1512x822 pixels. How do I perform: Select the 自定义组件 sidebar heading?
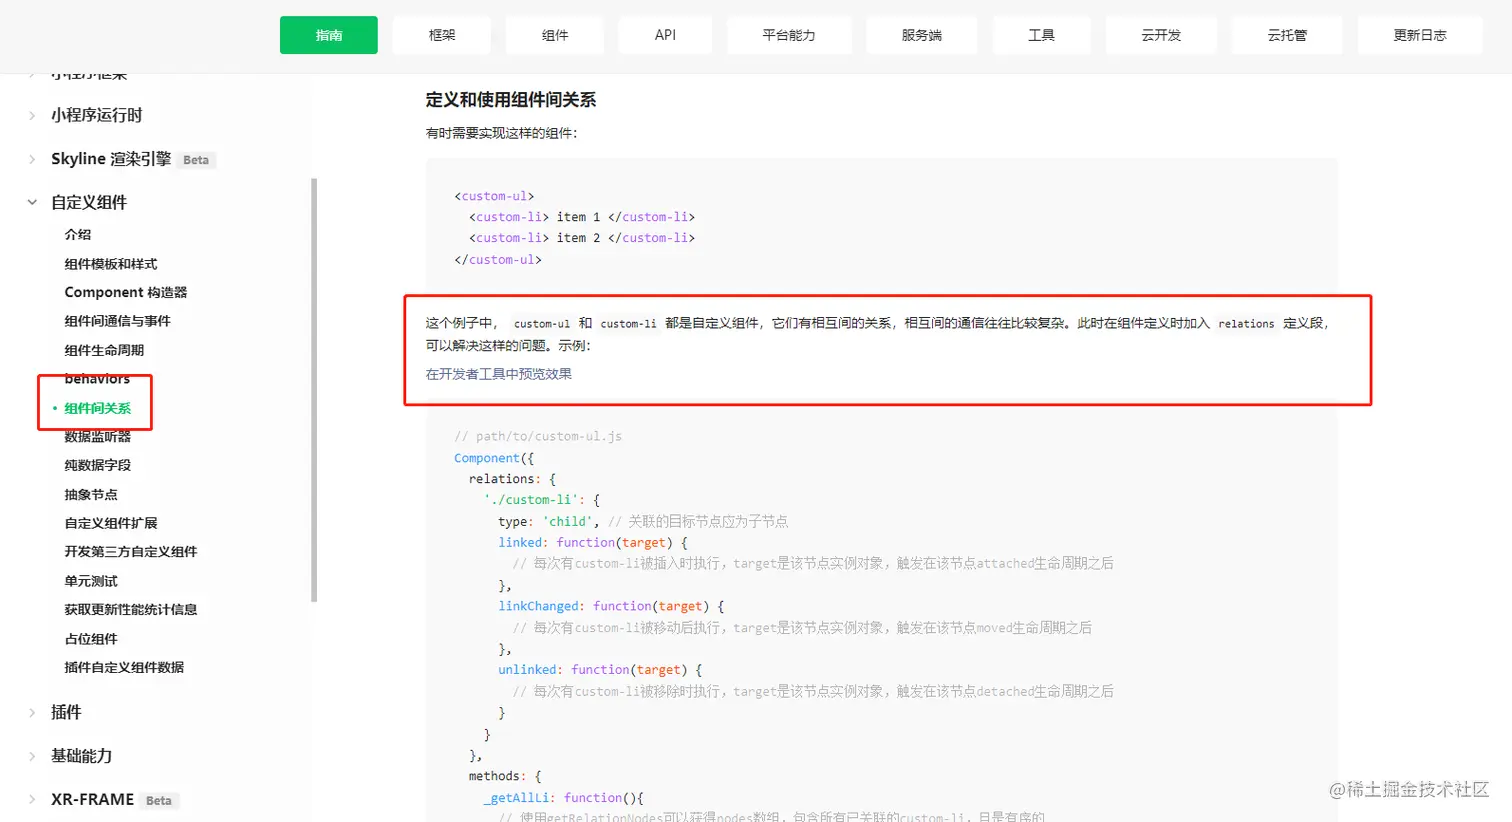(89, 202)
